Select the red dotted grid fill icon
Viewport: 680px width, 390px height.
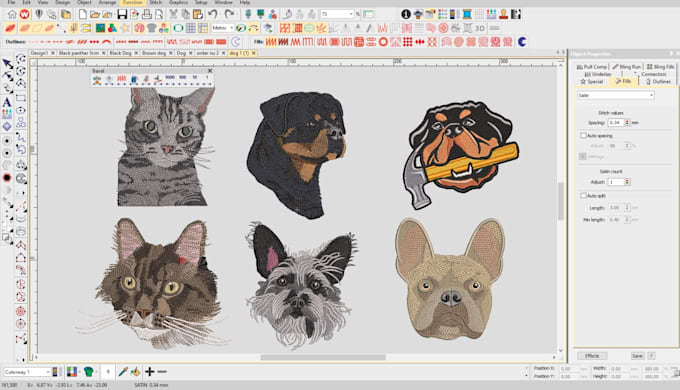coord(408,42)
